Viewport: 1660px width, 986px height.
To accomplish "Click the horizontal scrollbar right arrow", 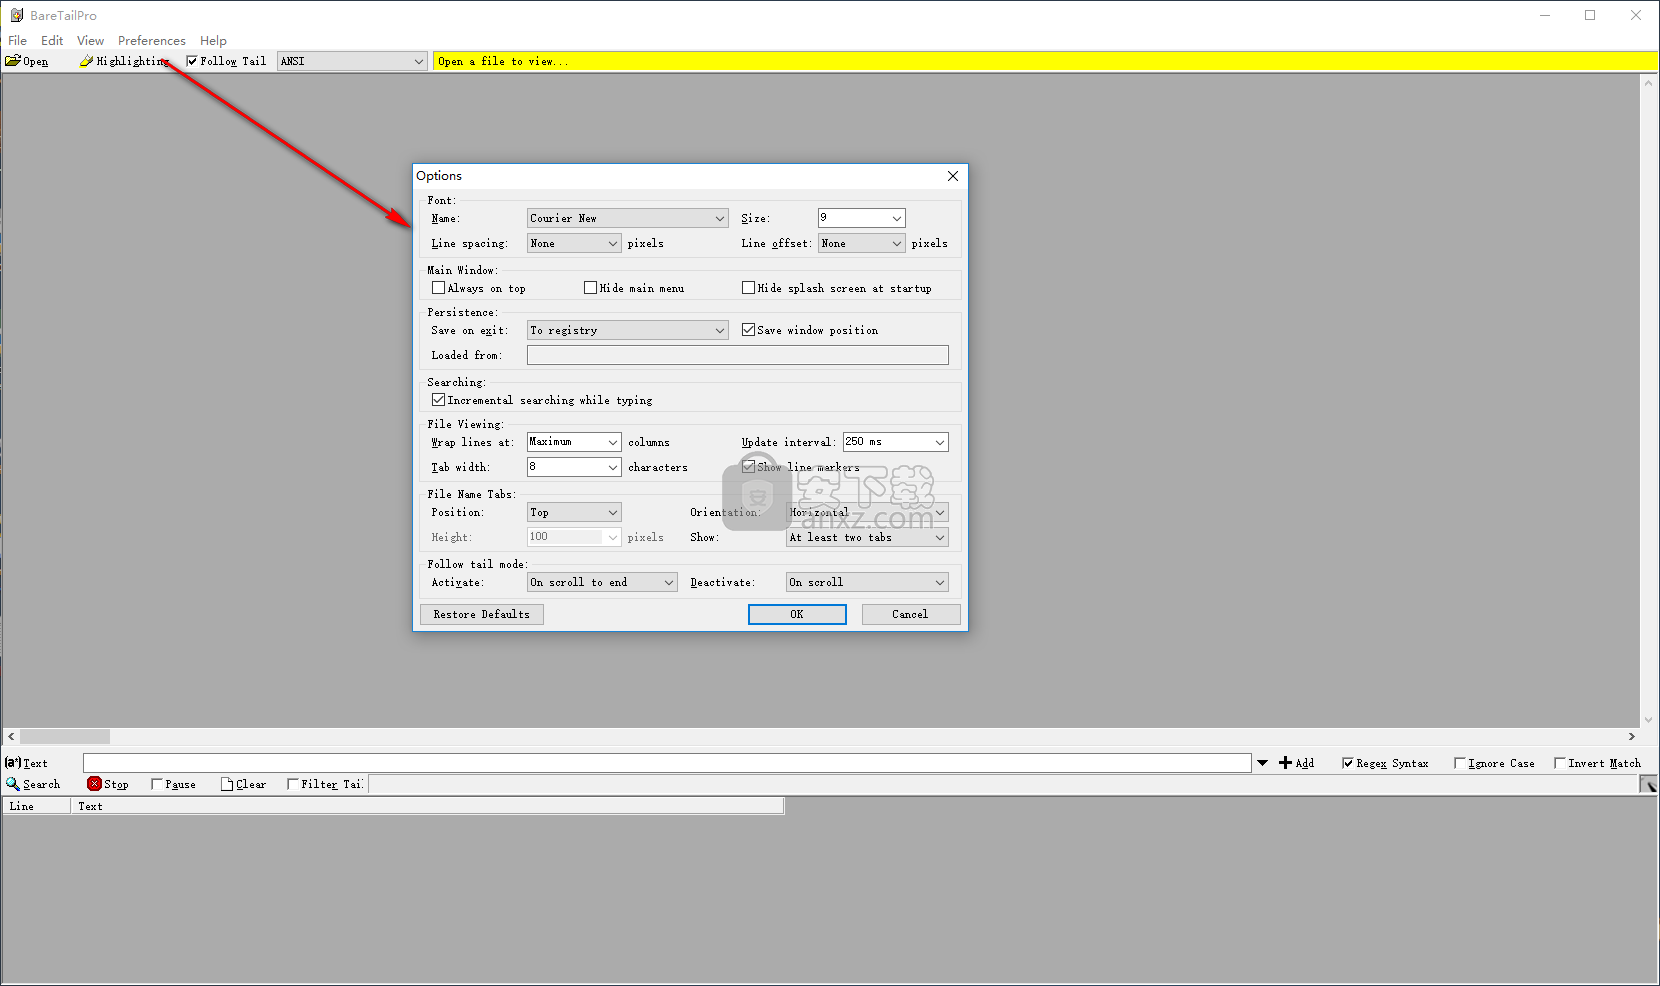I will click(1632, 737).
